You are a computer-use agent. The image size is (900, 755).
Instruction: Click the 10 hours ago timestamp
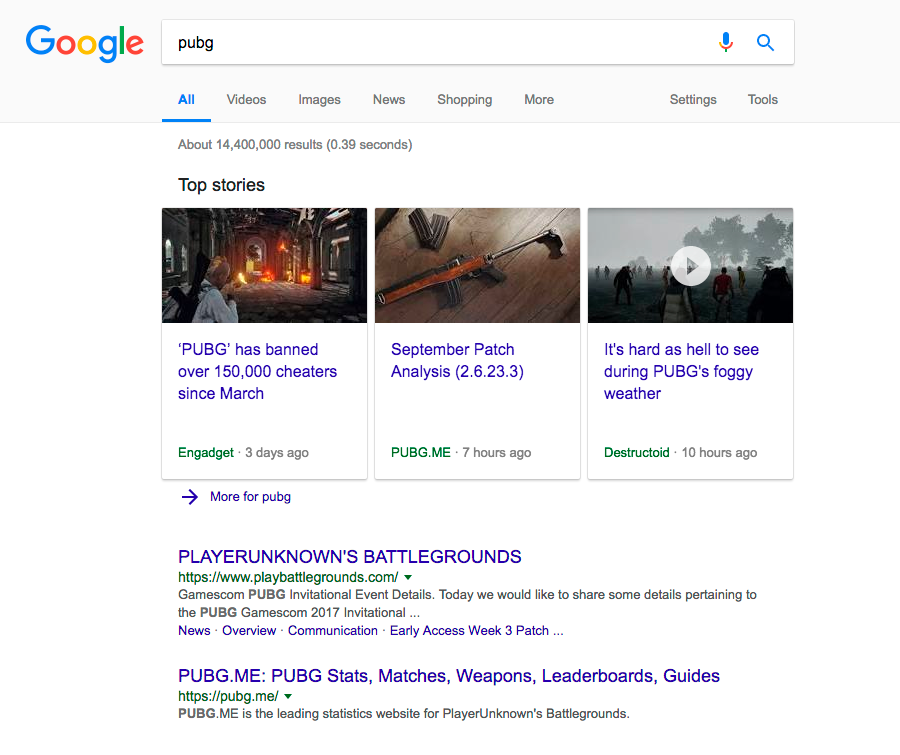point(719,452)
